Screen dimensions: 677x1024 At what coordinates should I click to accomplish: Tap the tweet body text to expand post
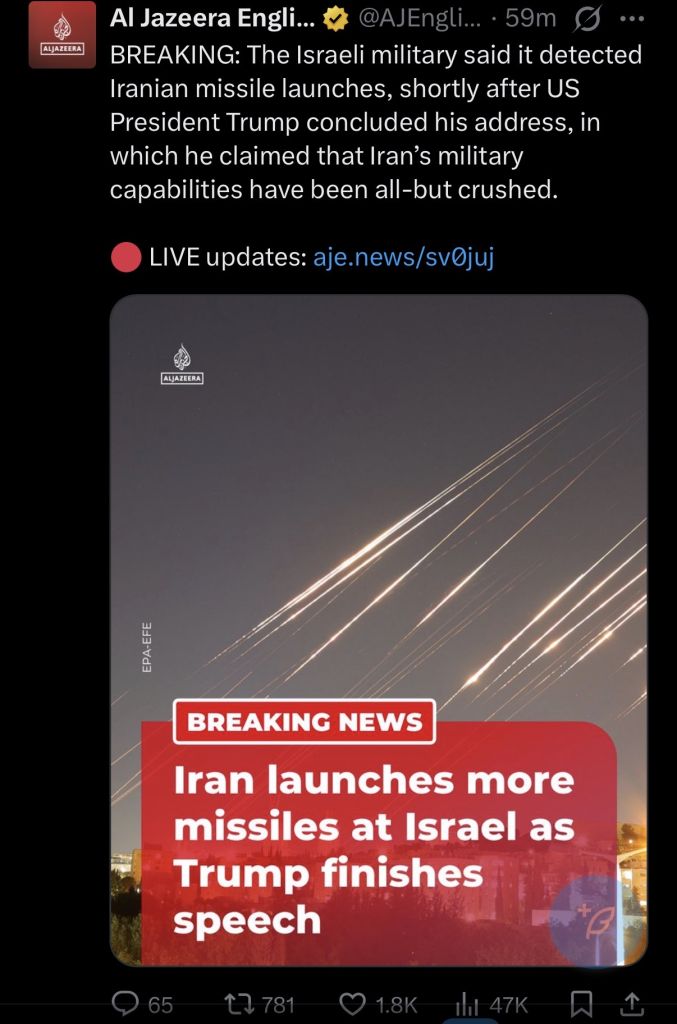[x=375, y=122]
